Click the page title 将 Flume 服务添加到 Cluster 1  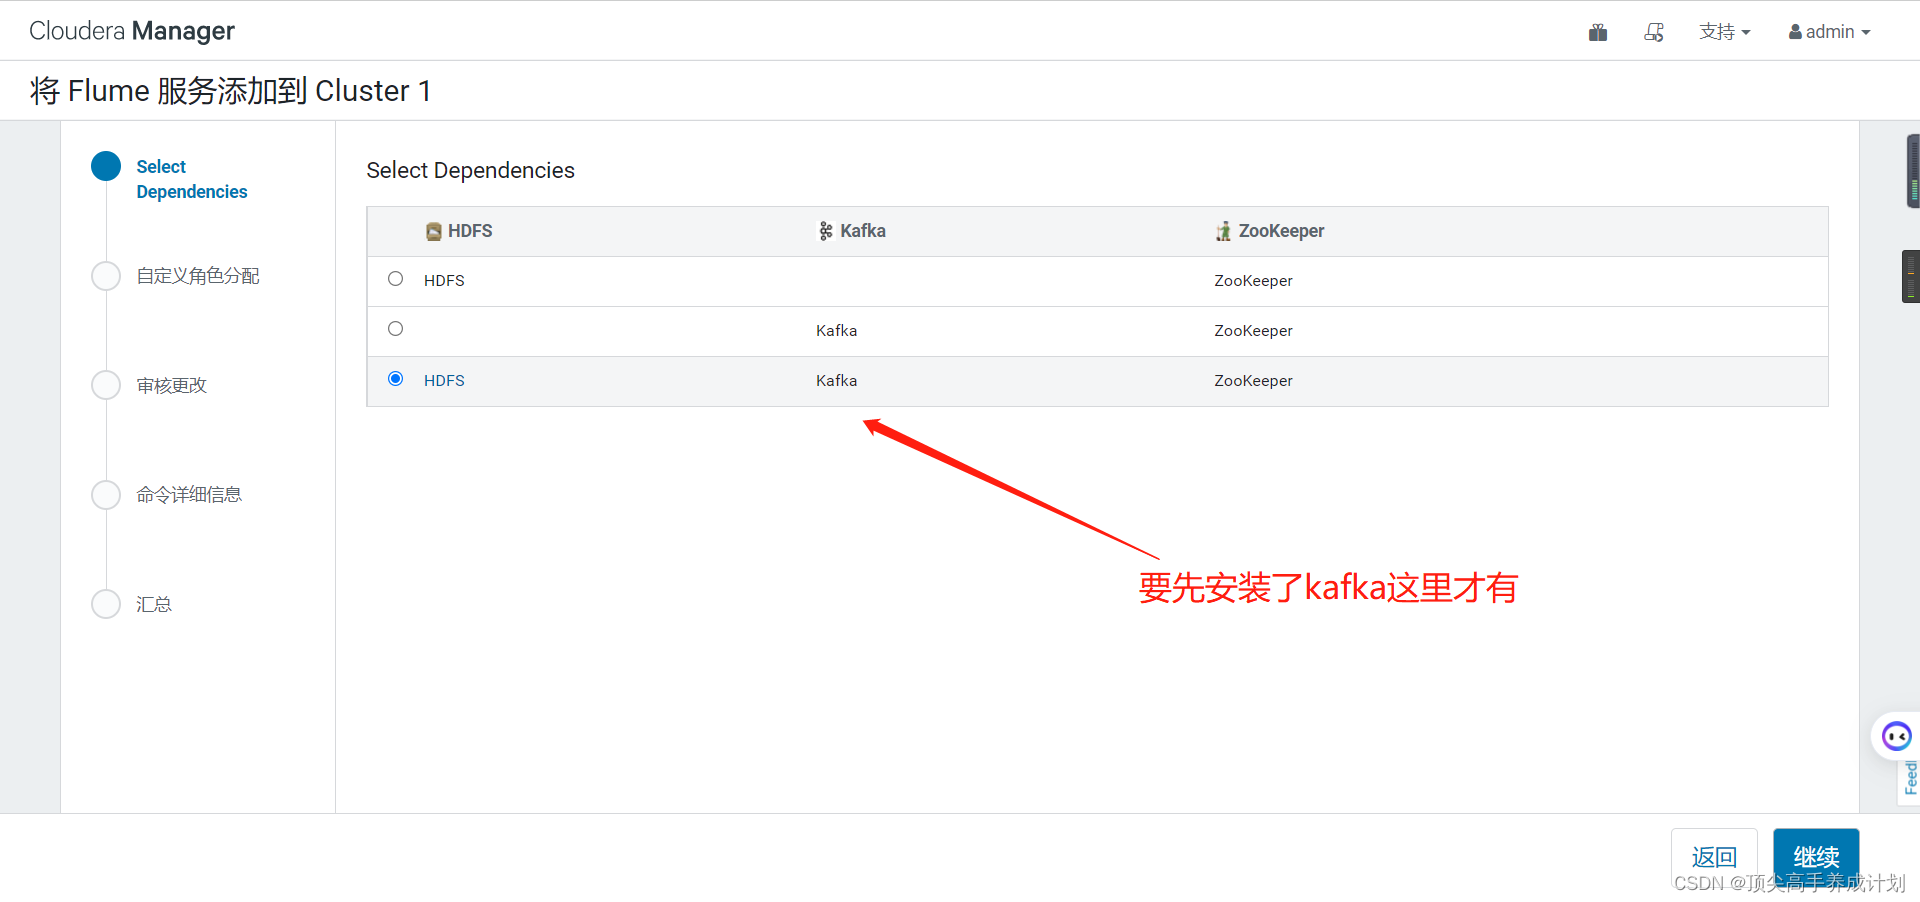pyautogui.click(x=231, y=91)
